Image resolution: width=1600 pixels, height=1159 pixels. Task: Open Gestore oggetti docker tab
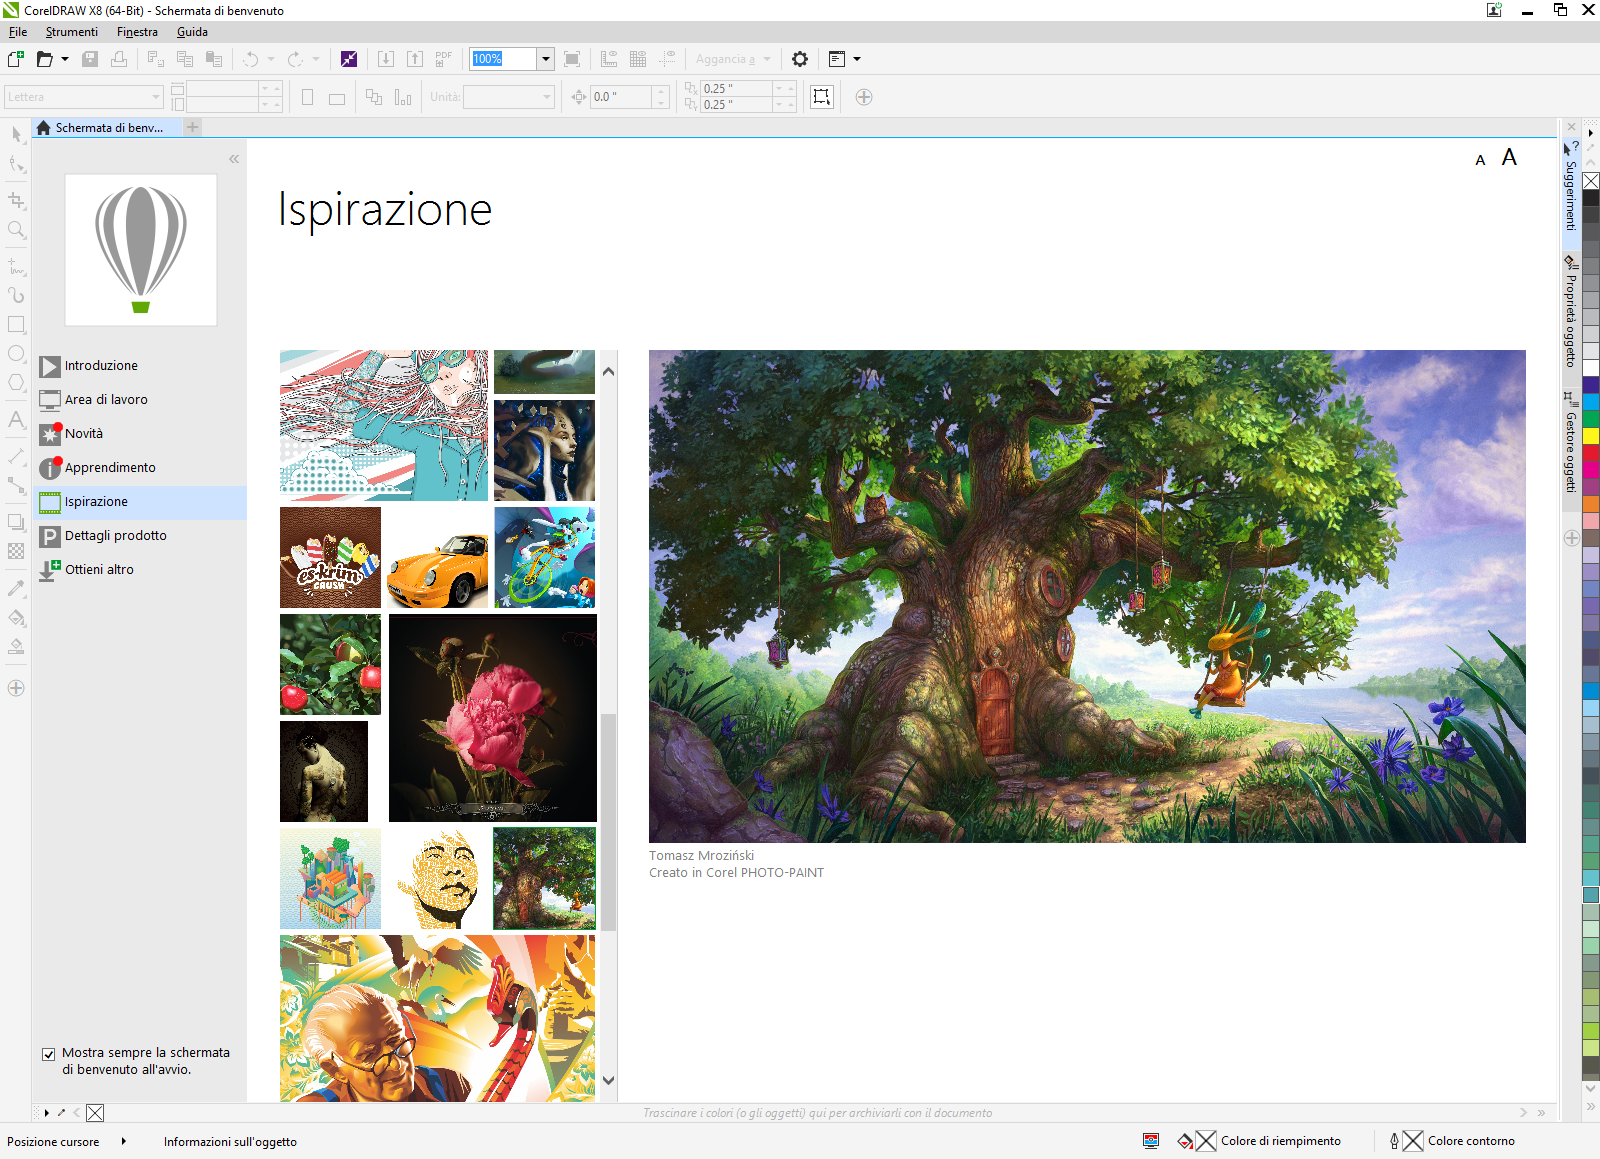click(1571, 444)
